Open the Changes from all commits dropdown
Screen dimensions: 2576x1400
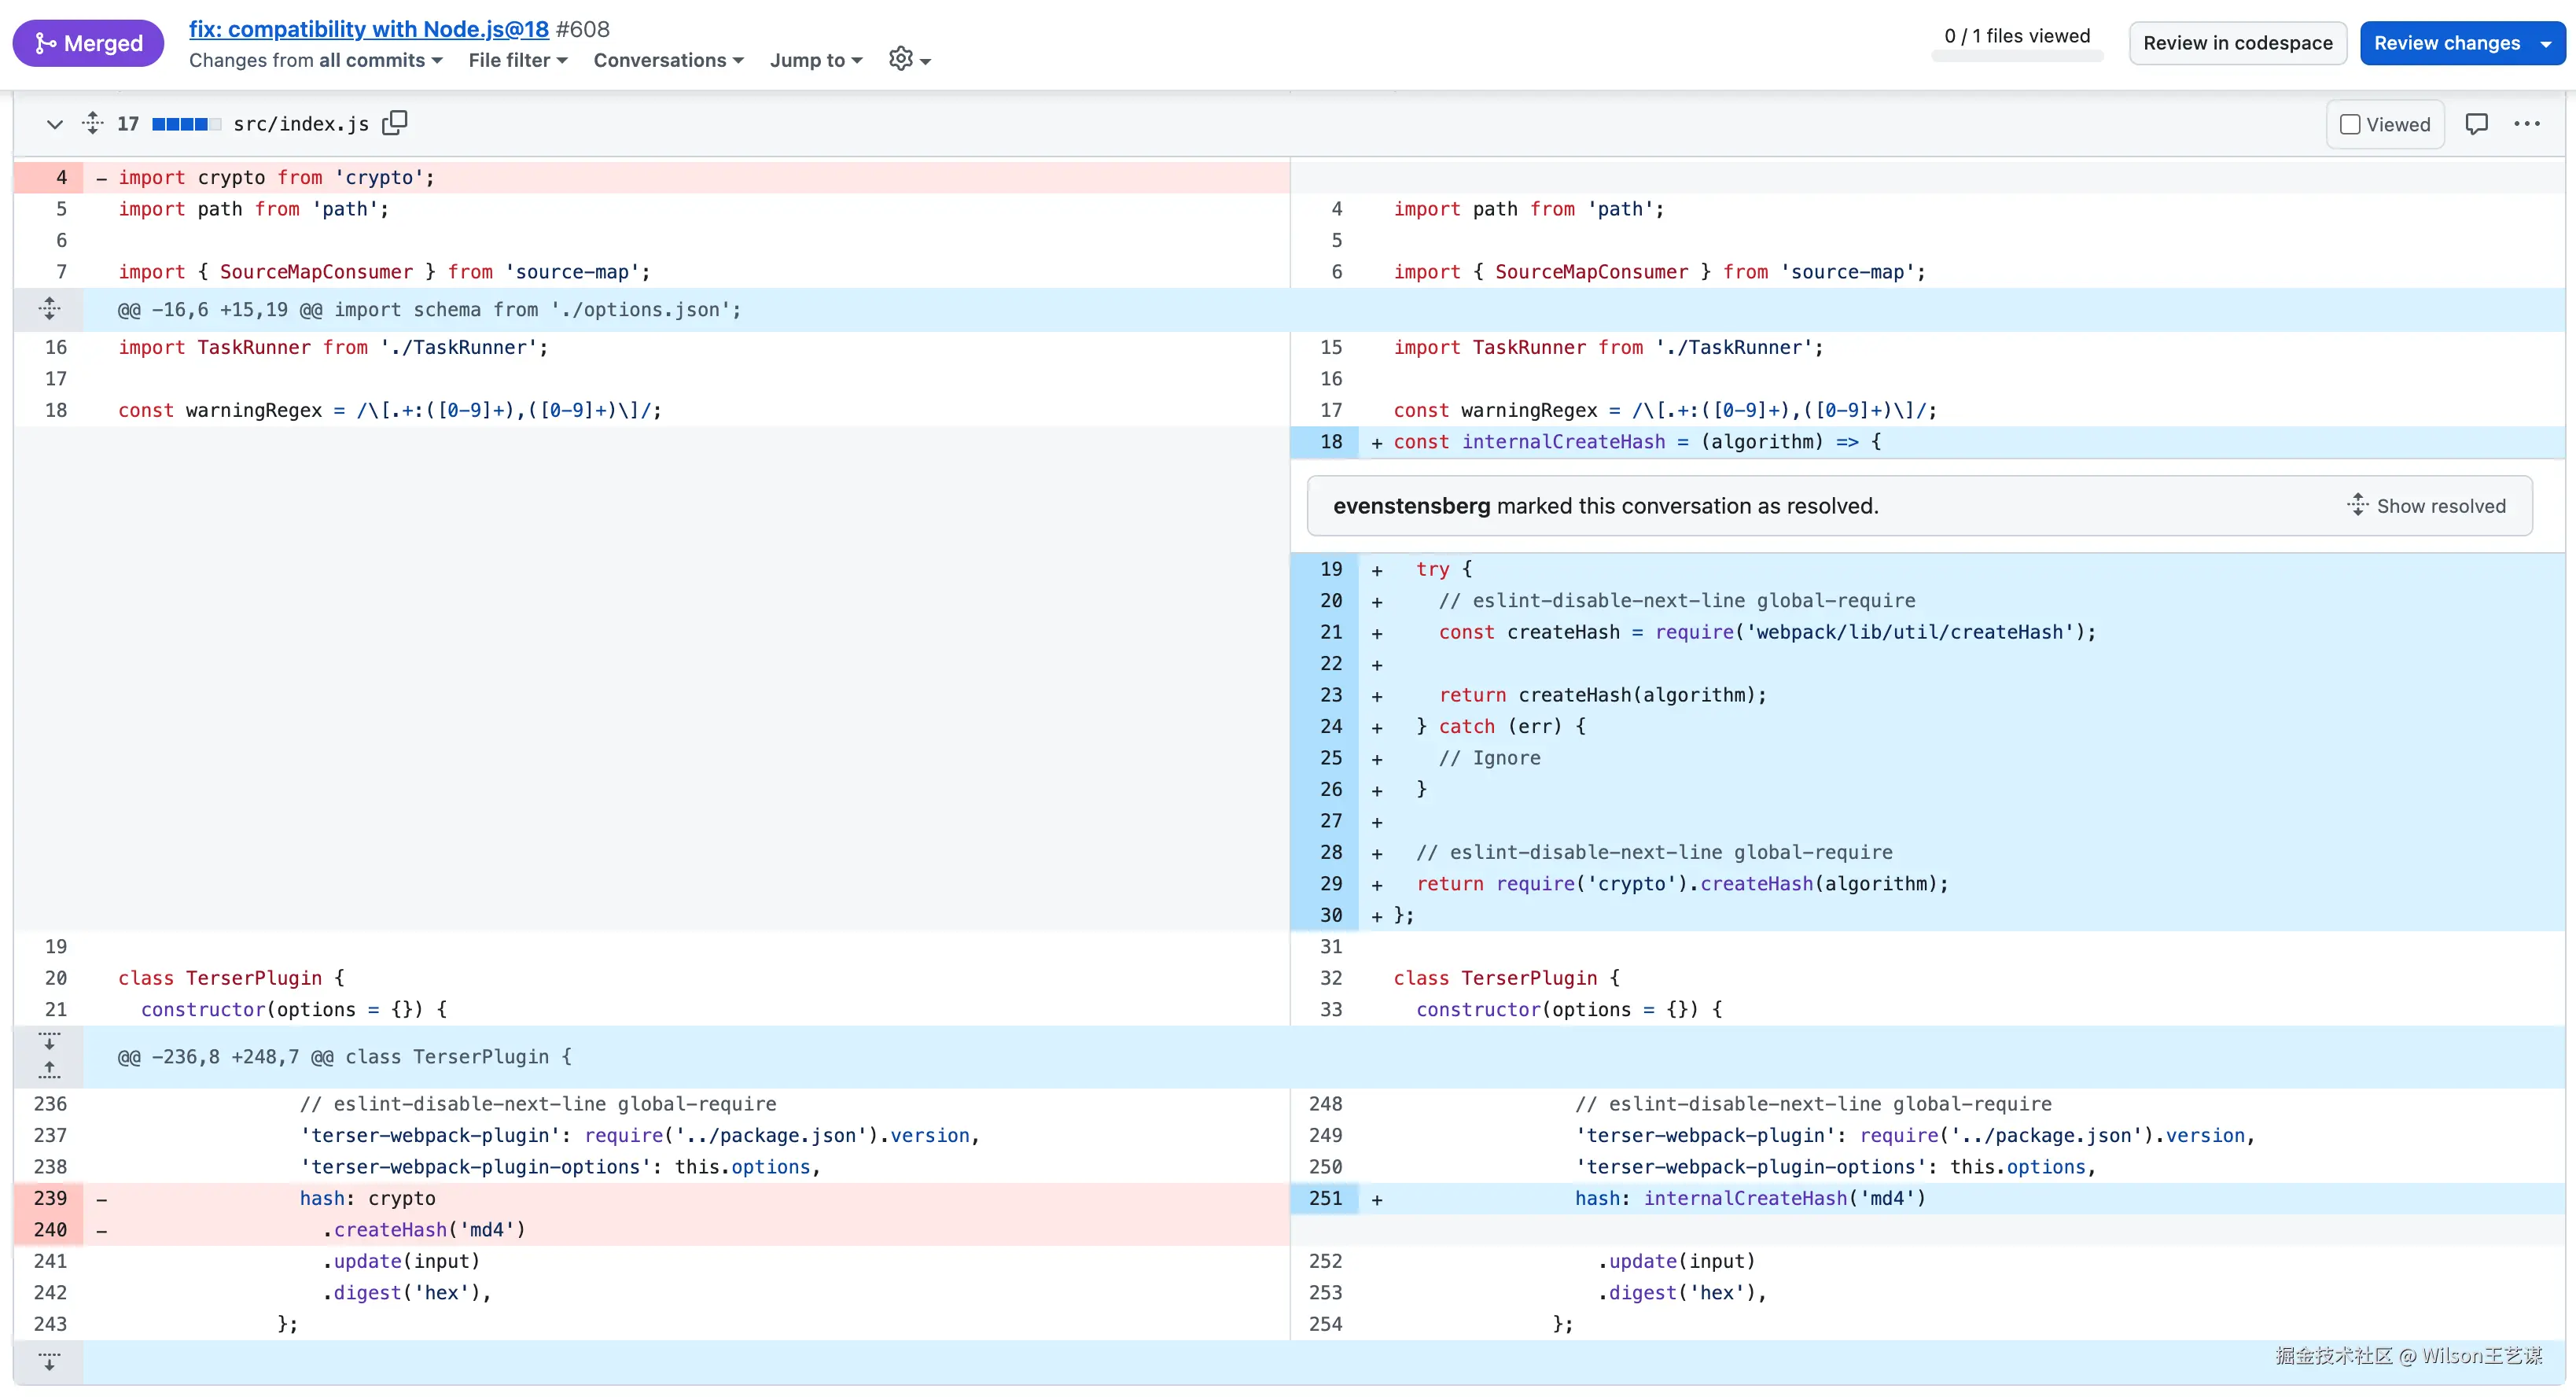[315, 60]
